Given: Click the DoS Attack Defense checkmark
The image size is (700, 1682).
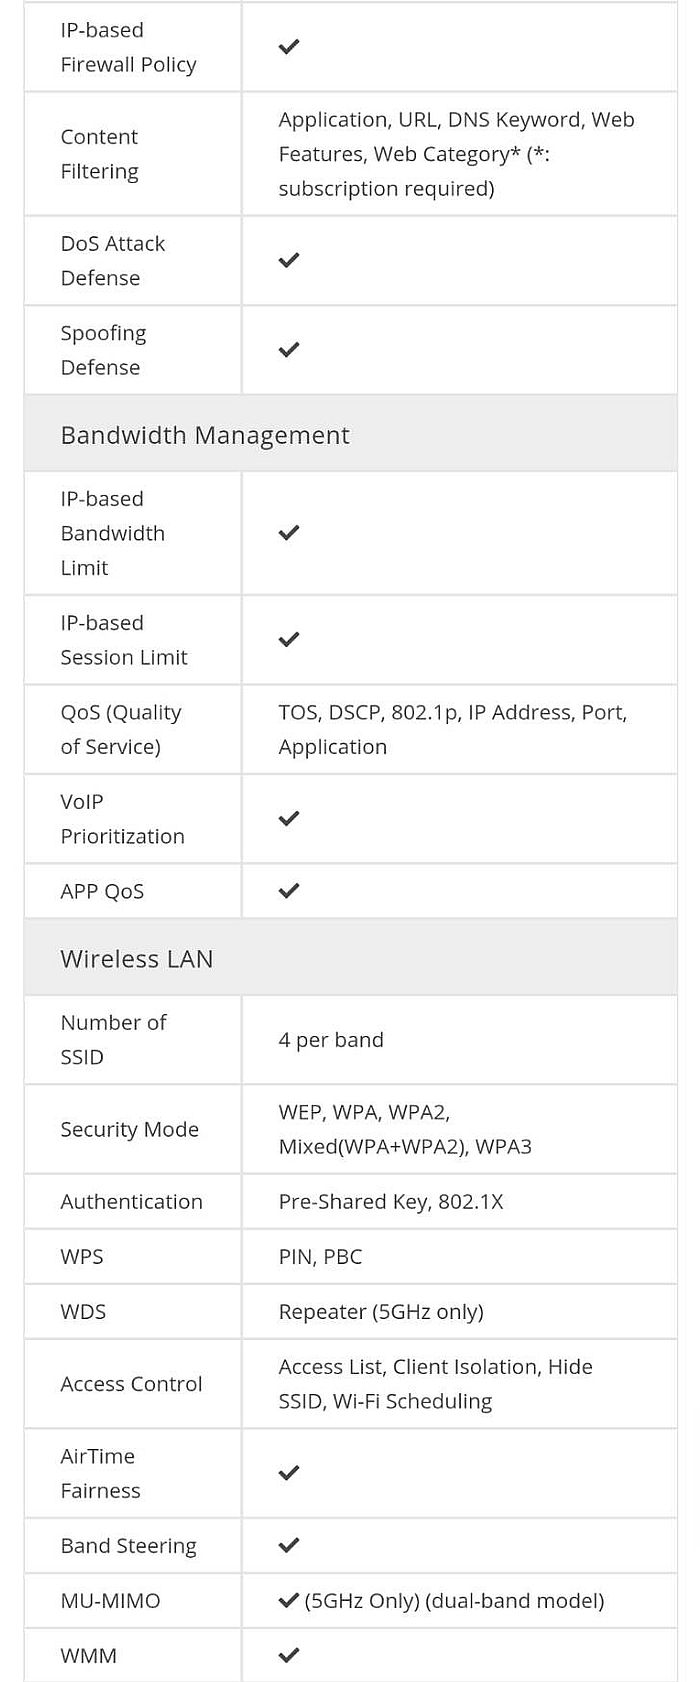Looking at the screenshot, I should (289, 260).
